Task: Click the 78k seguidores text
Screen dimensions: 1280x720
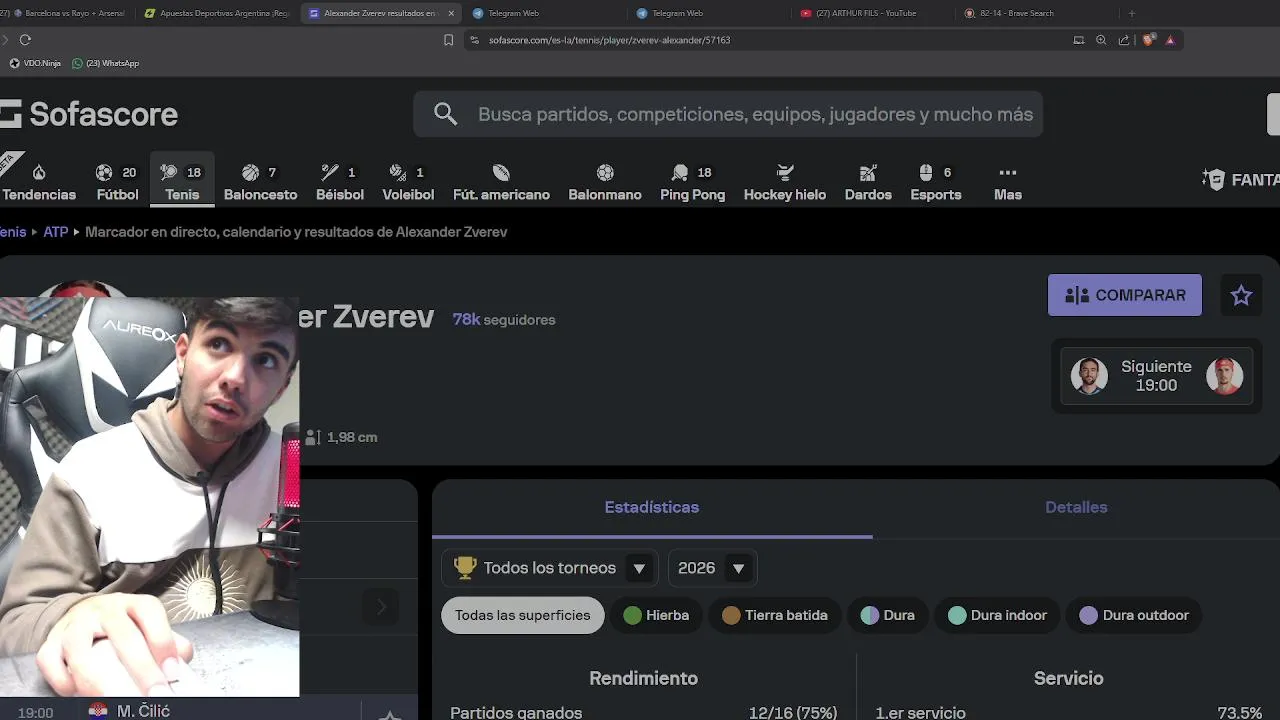Action: (x=504, y=320)
